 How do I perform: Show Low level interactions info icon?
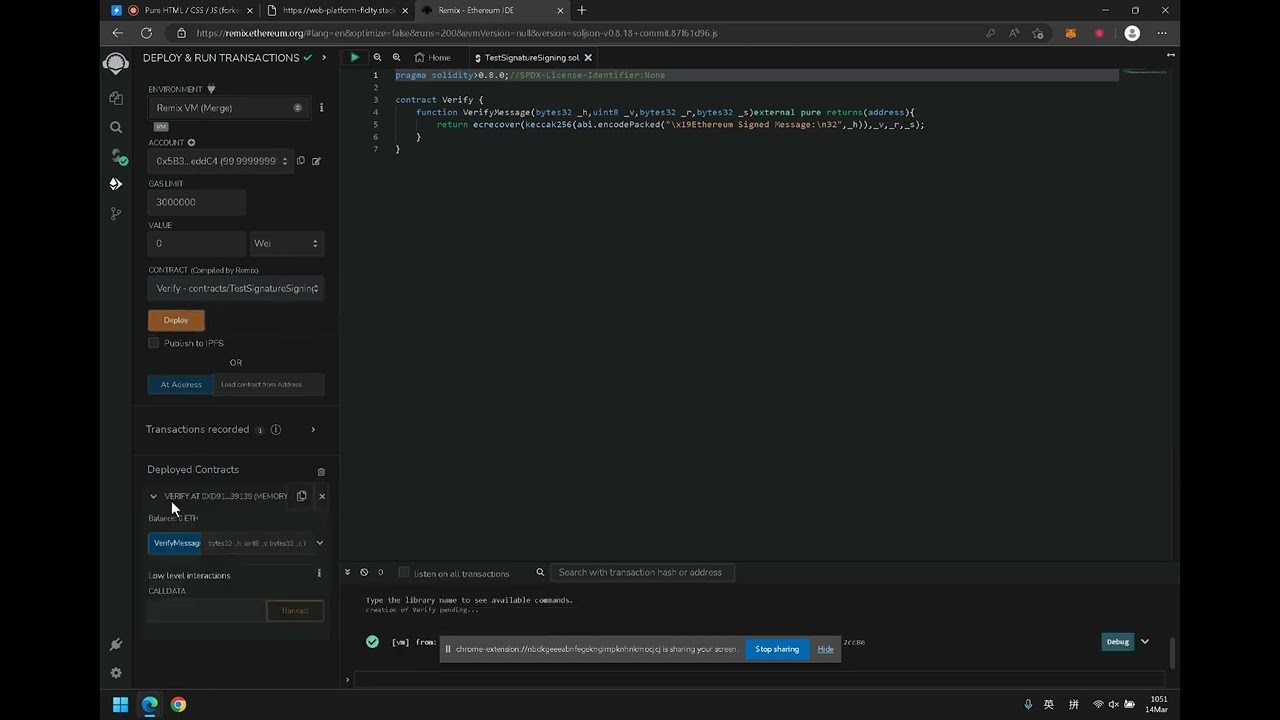click(319, 574)
